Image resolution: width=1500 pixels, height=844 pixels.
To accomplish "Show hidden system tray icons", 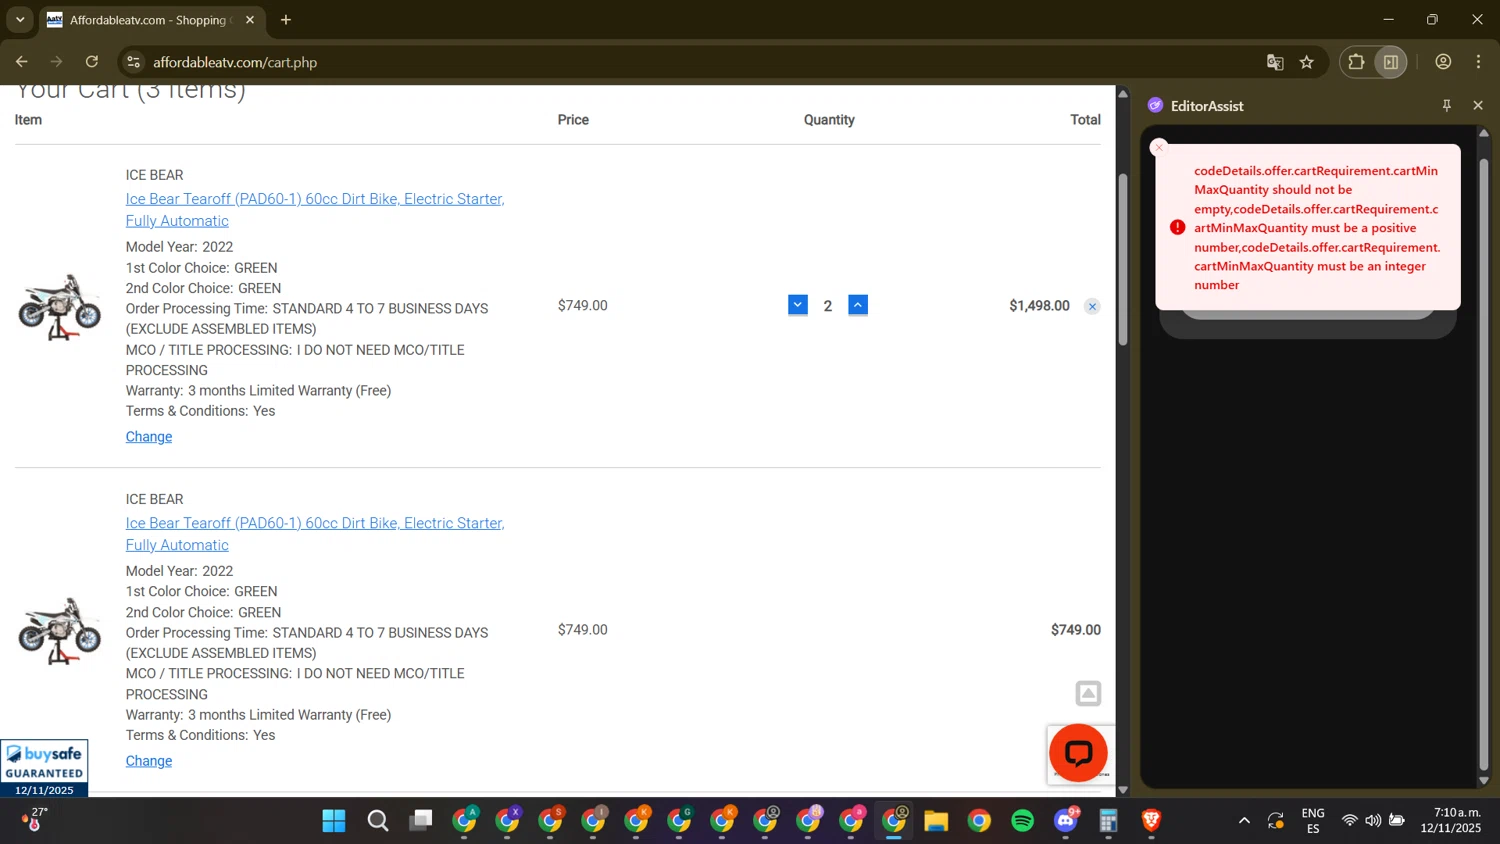I will pyautogui.click(x=1244, y=821).
